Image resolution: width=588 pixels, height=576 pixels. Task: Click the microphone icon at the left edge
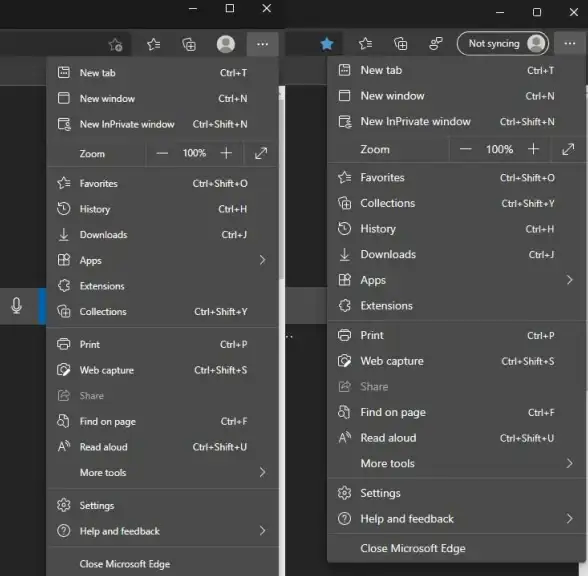pos(16,305)
